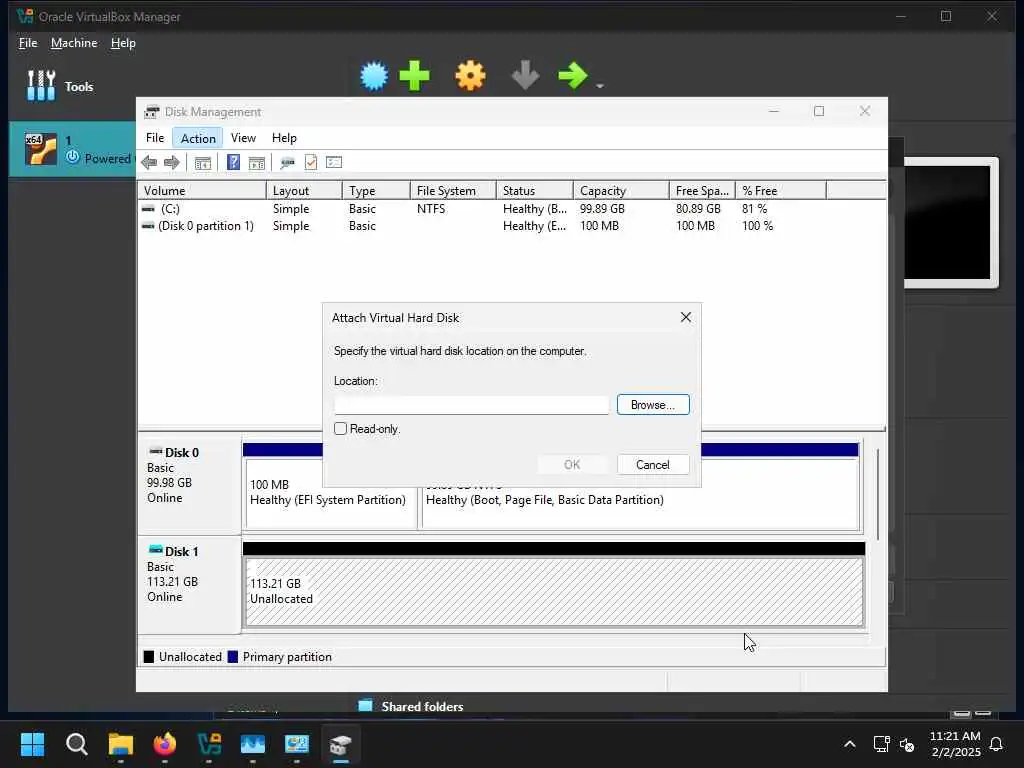Open the Help menu in Disk Management
Screen dimensions: 1024x768
(284, 138)
